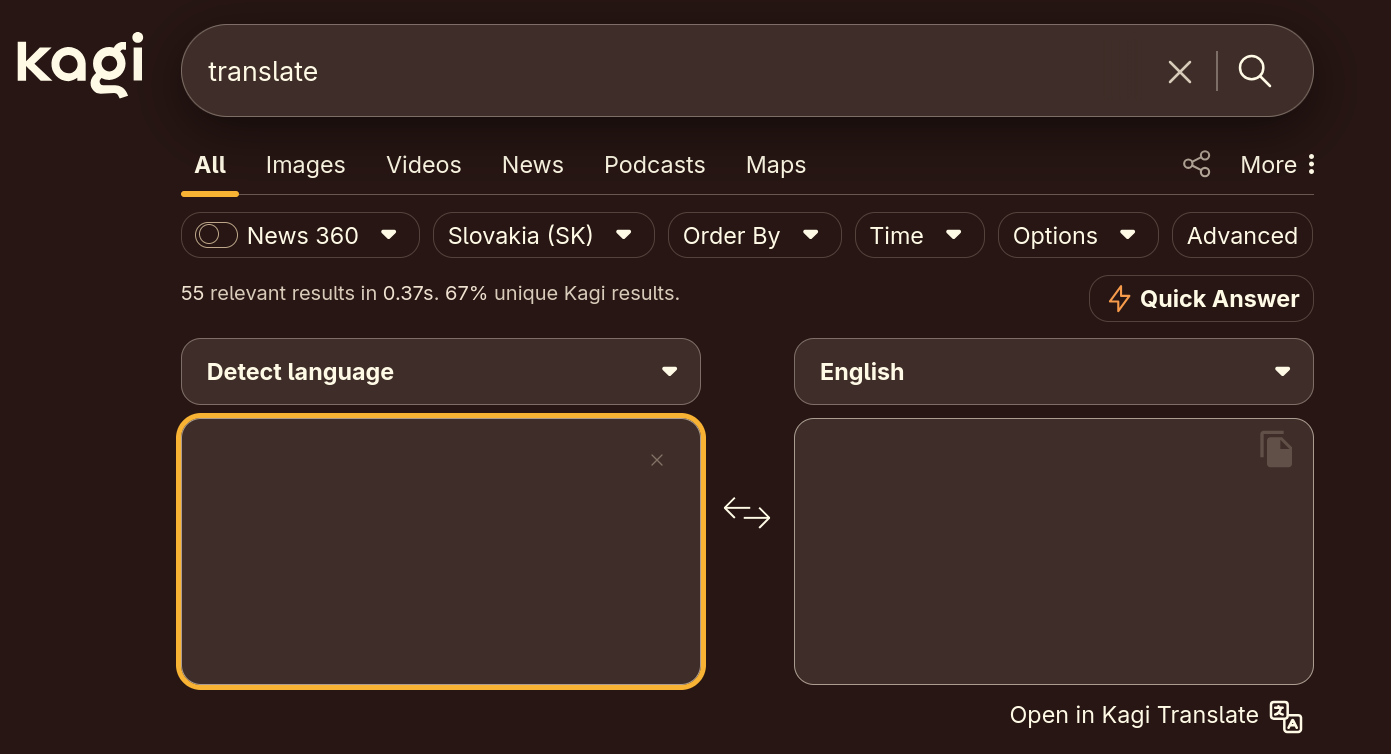
Task: Switch to the Videos tab
Action: (x=424, y=165)
